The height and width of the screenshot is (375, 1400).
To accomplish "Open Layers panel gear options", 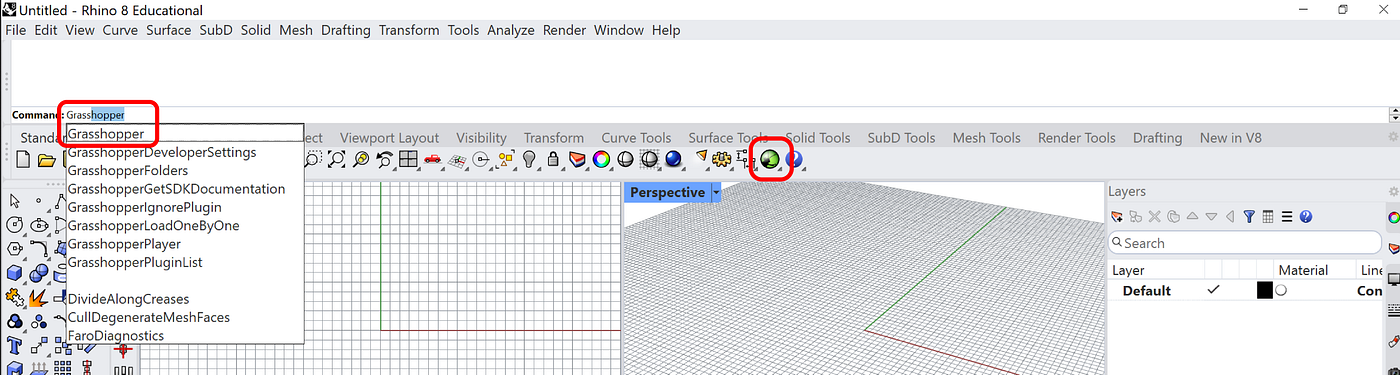I will coord(1393,191).
